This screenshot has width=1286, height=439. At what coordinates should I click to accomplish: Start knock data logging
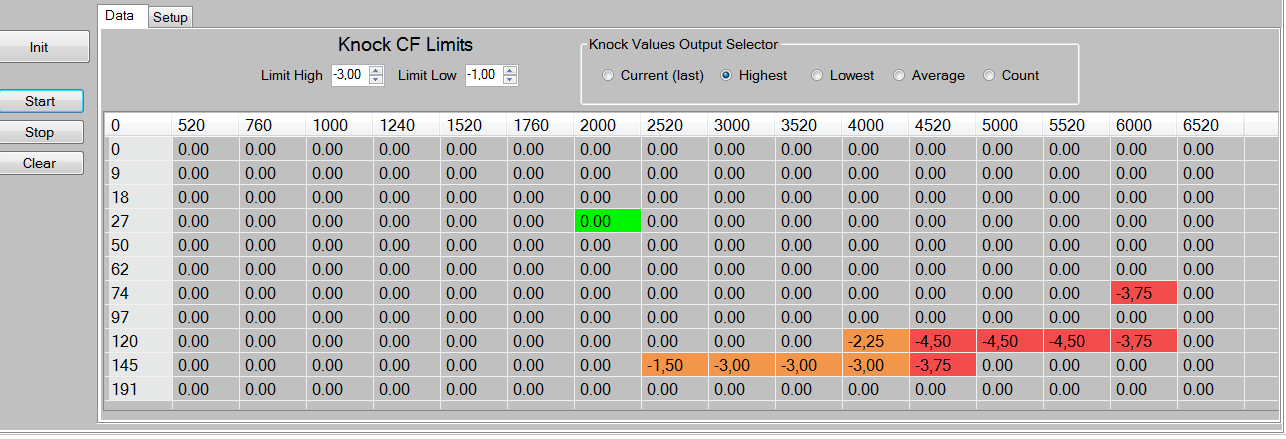point(40,101)
